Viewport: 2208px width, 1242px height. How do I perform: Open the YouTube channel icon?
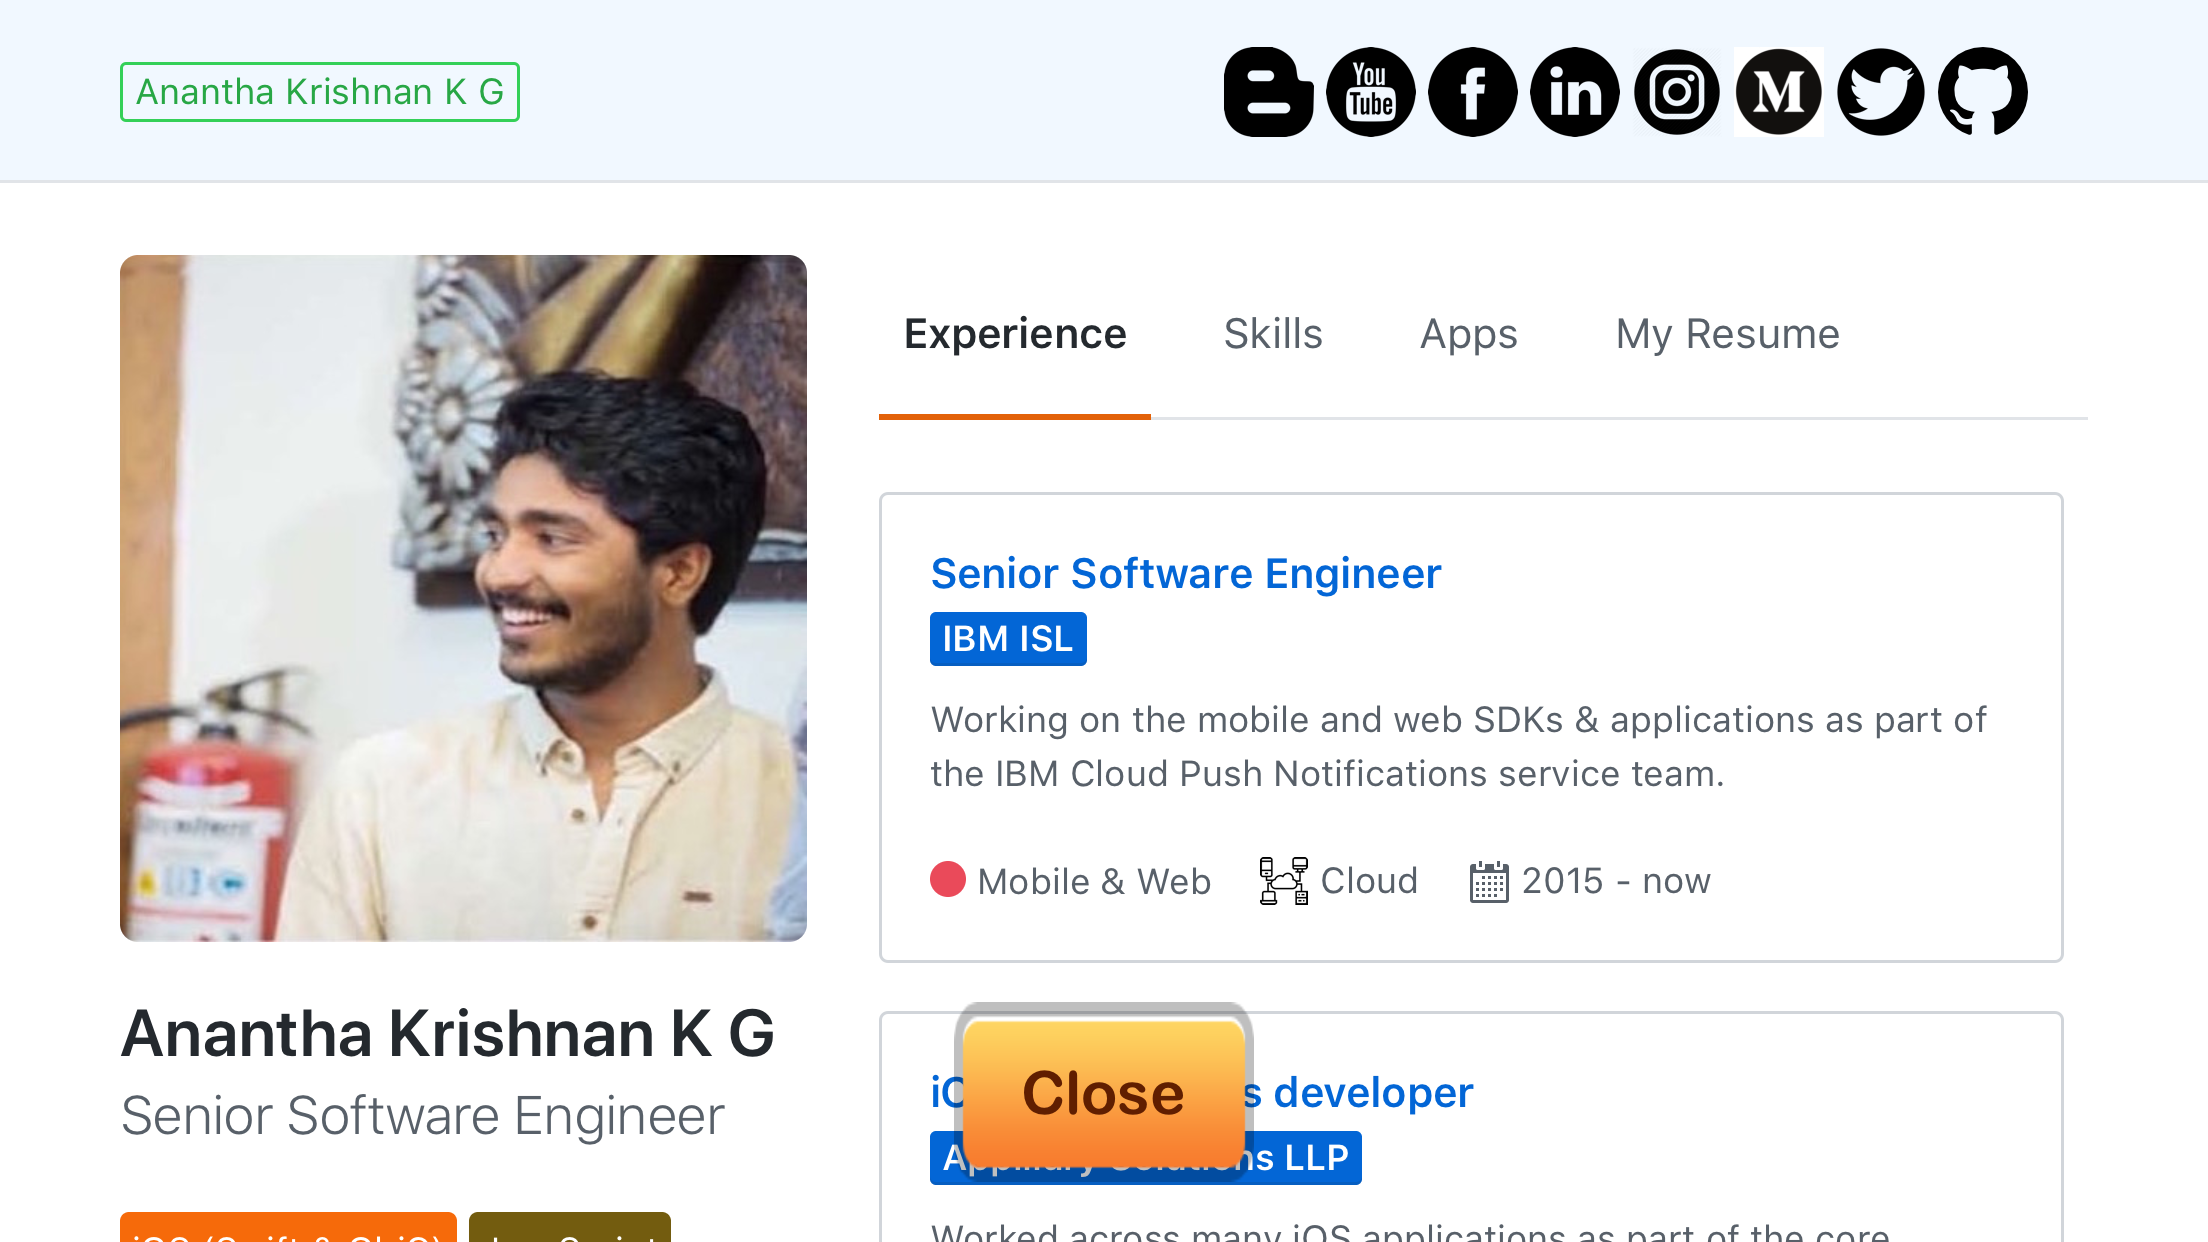click(x=1370, y=92)
